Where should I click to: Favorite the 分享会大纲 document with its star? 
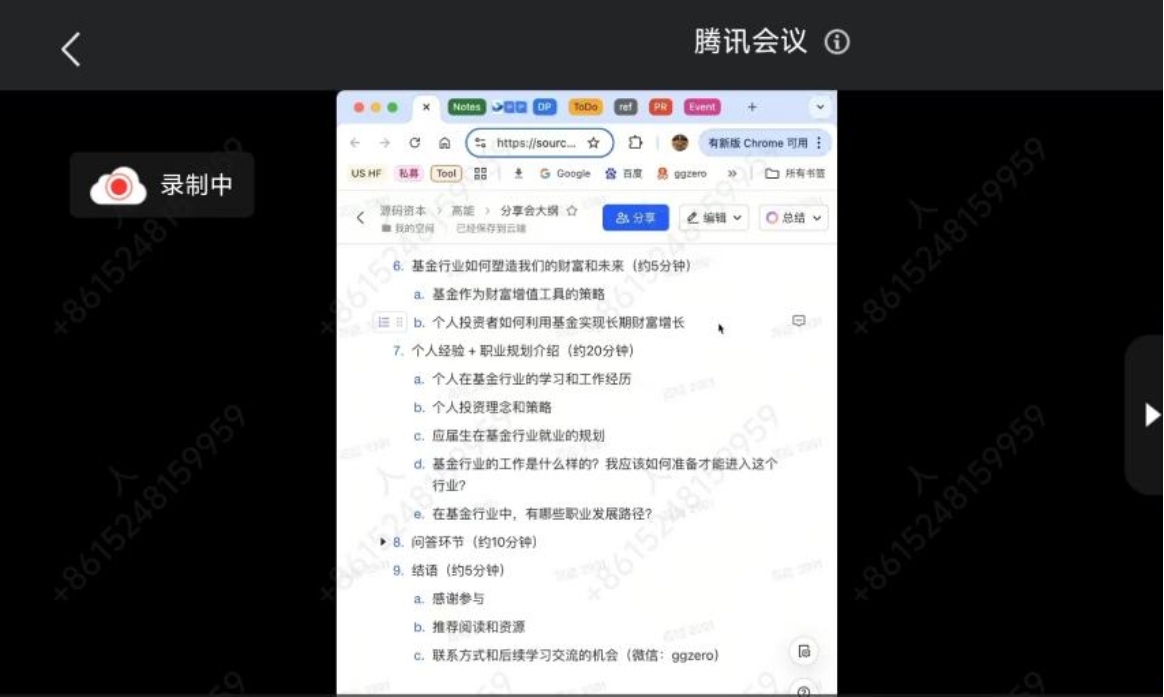point(572,211)
